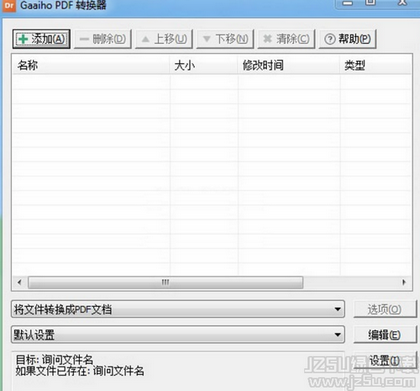The width and height of the screenshot is (420, 391).
Task: Click the 删除(D) delete button
Action: click(x=103, y=39)
